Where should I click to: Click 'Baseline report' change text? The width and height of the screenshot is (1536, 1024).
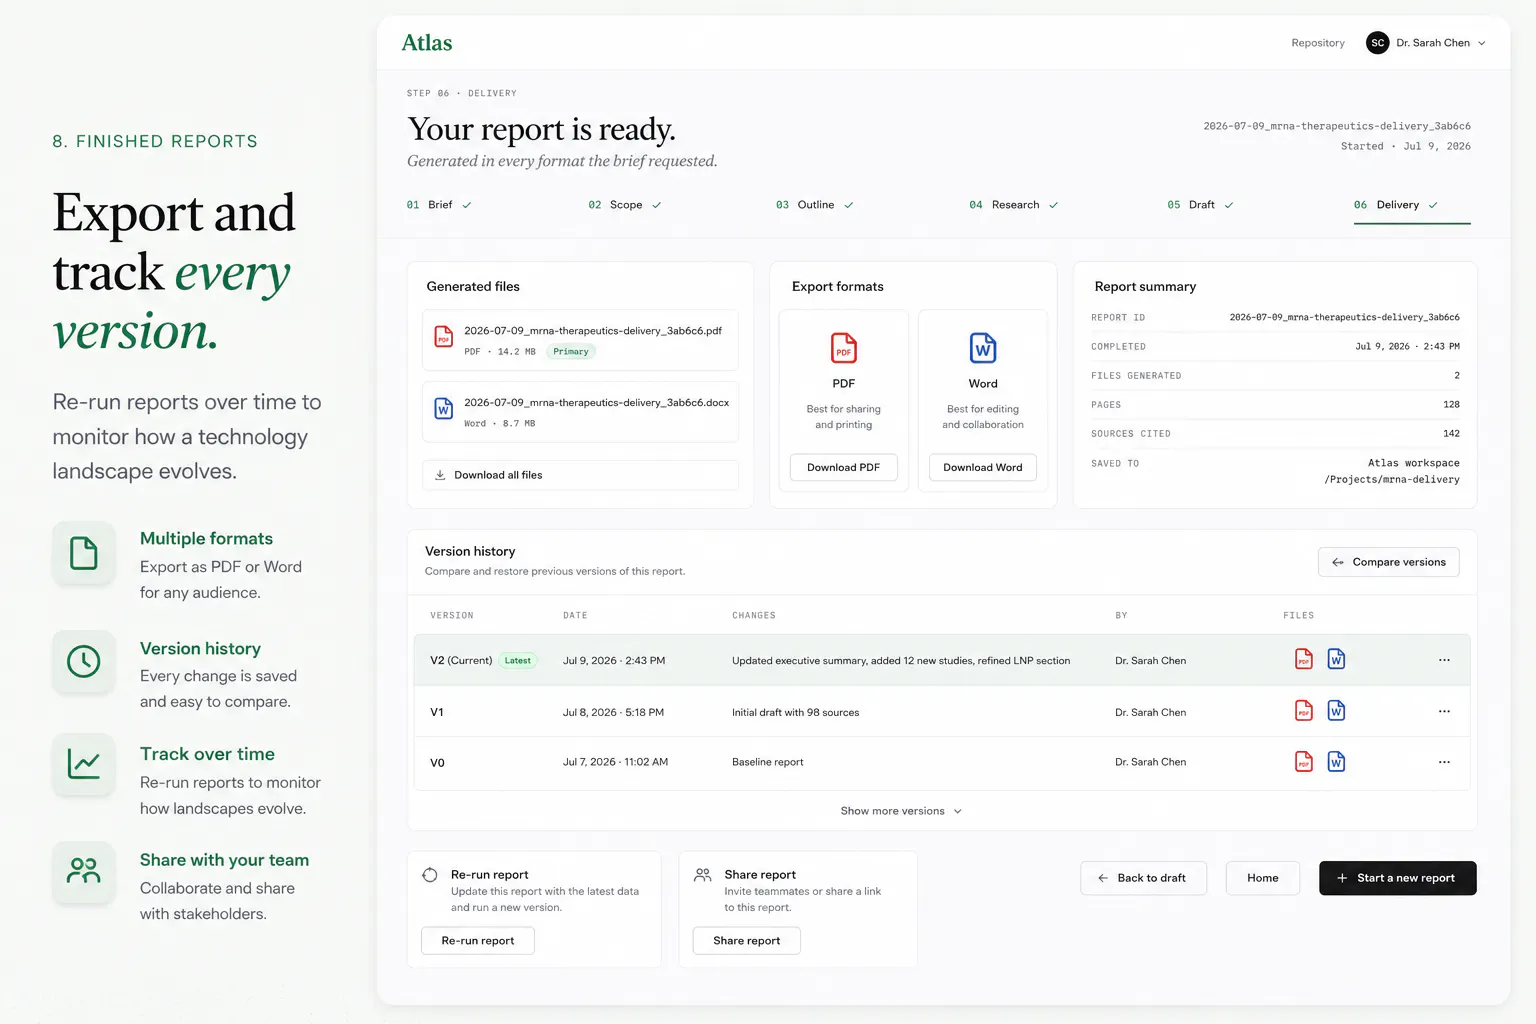(x=767, y=762)
